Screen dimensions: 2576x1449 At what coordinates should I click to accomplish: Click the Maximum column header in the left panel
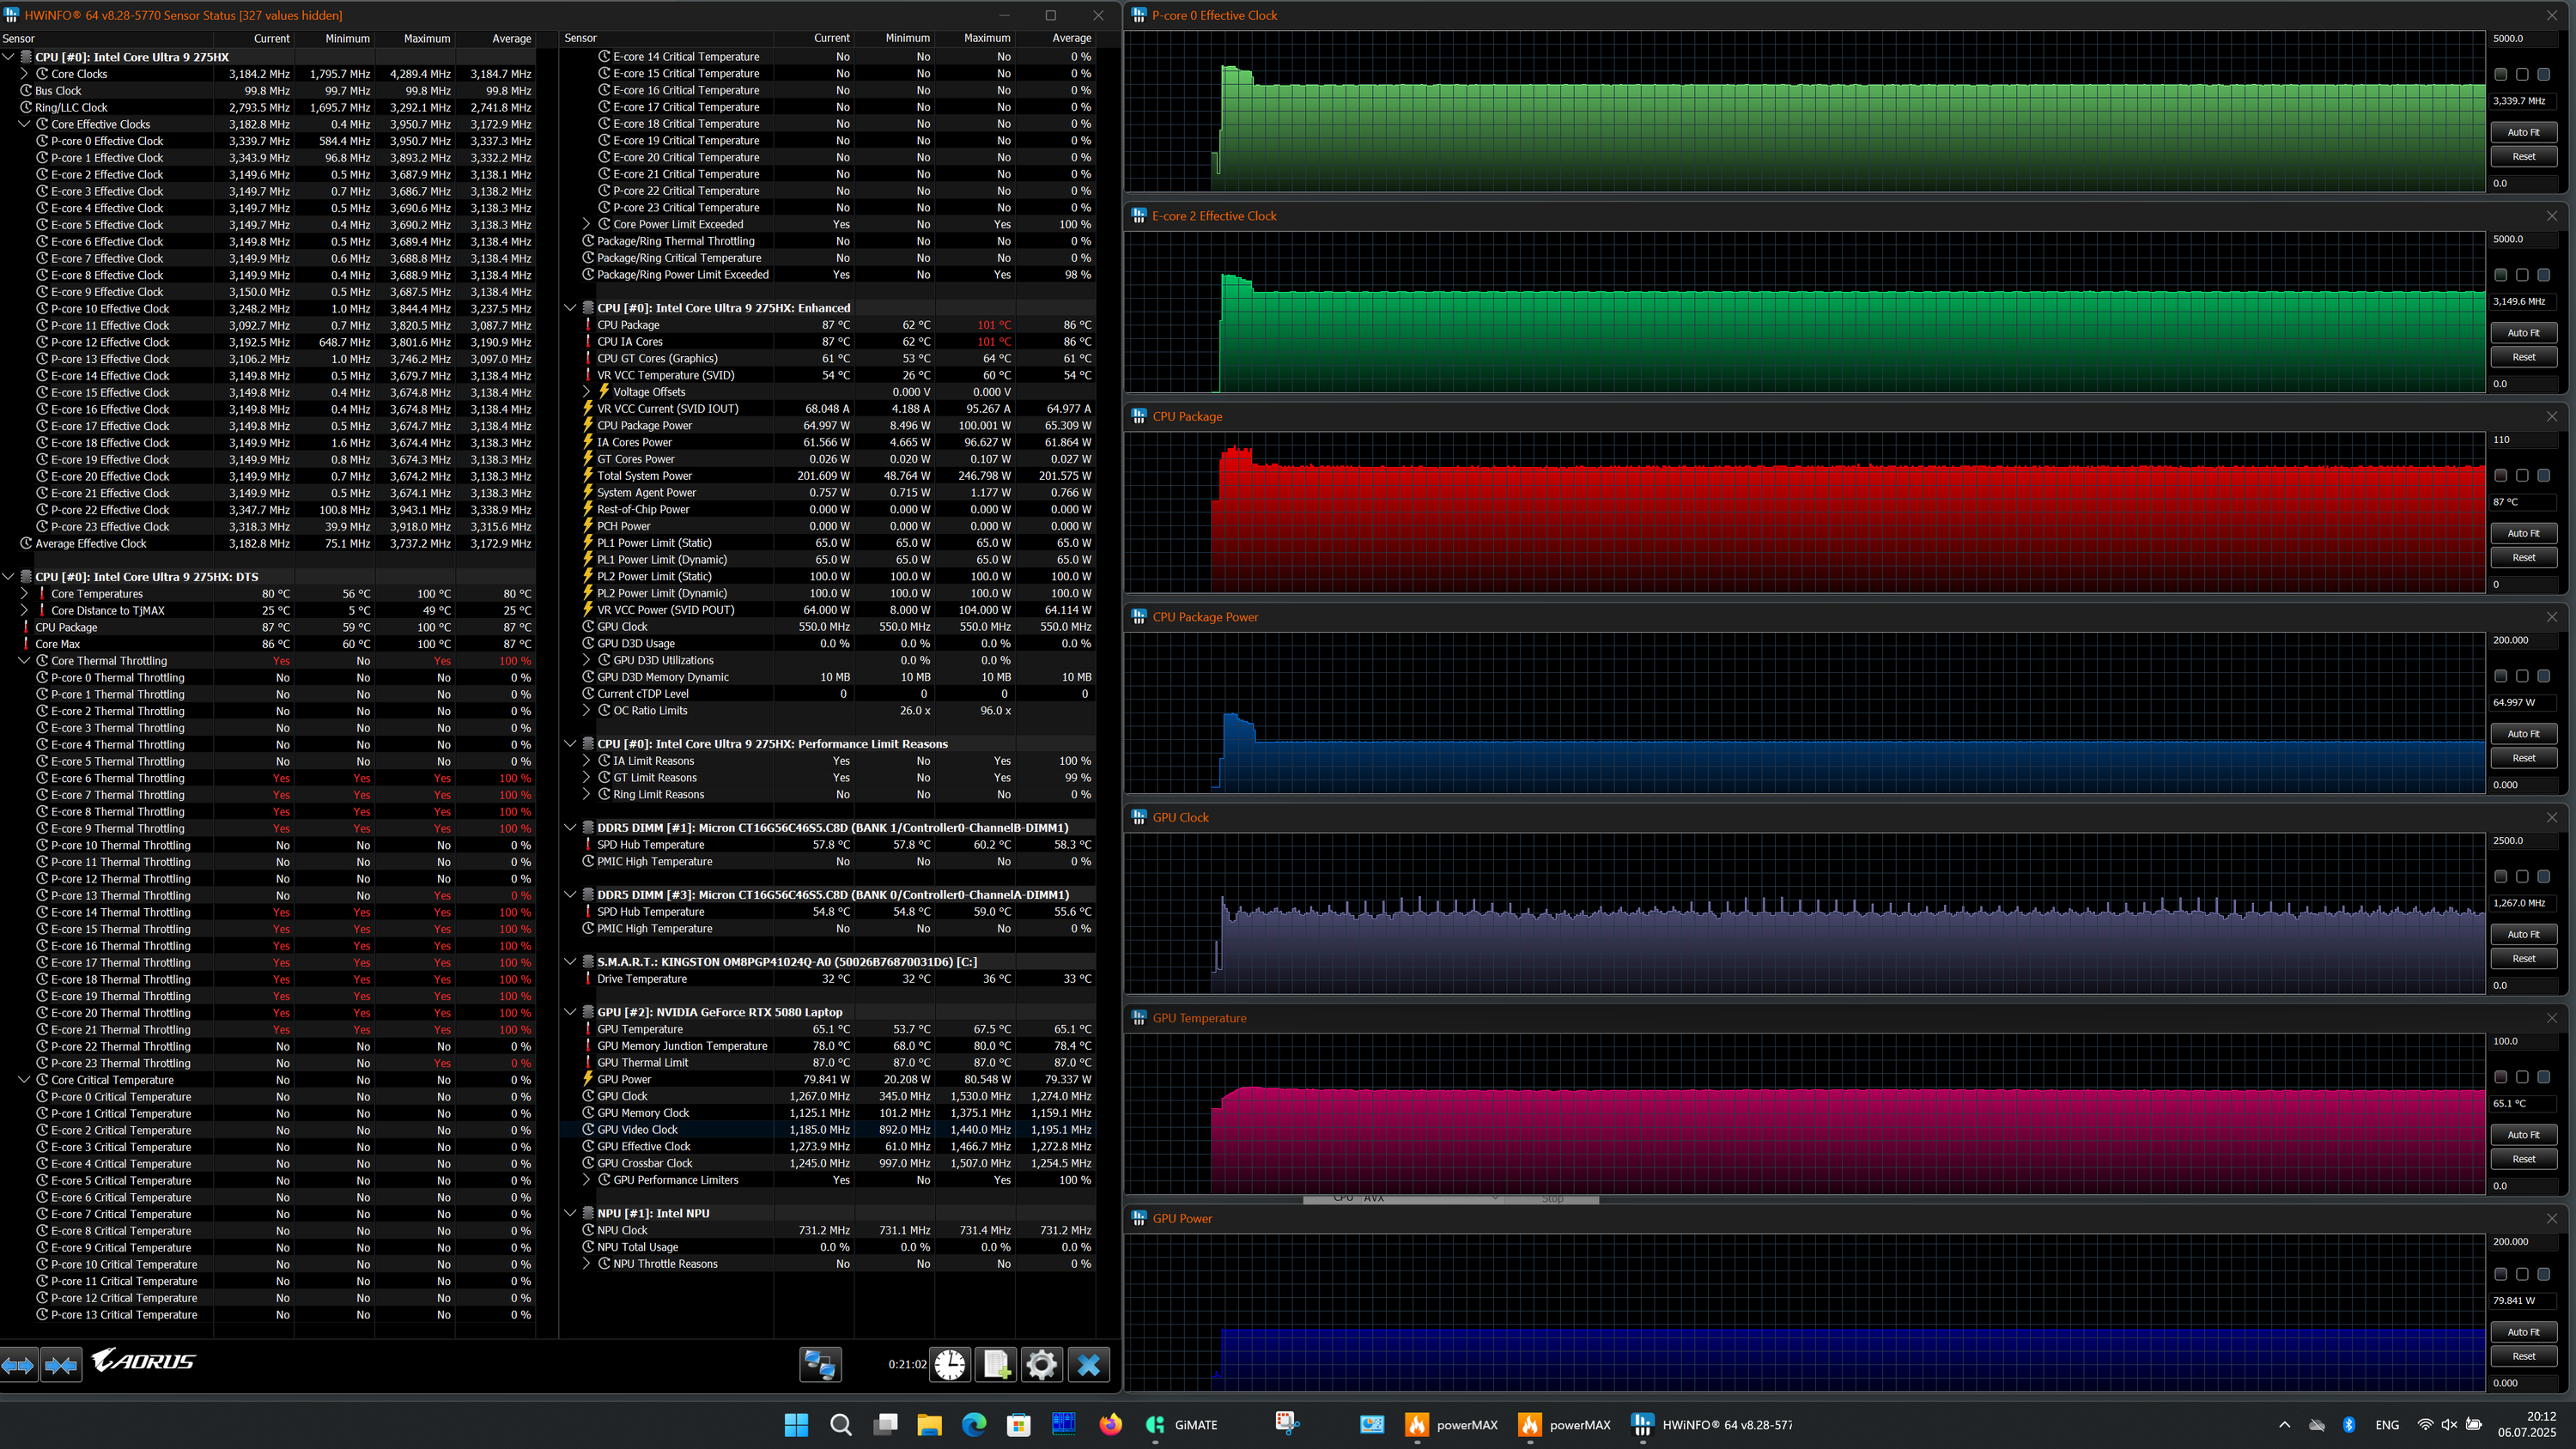pyautogui.click(x=426, y=38)
